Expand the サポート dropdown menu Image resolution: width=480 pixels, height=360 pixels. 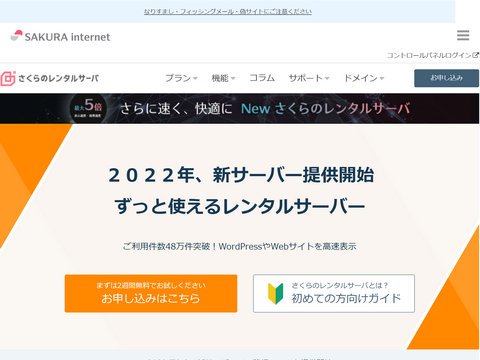click(309, 78)
